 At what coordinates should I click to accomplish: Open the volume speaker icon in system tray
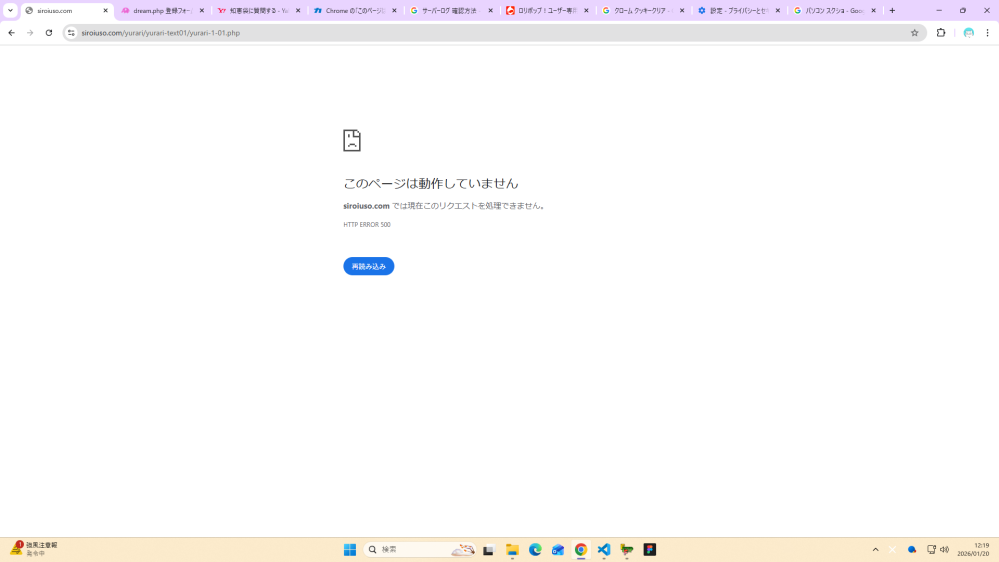tap(944, 550)
